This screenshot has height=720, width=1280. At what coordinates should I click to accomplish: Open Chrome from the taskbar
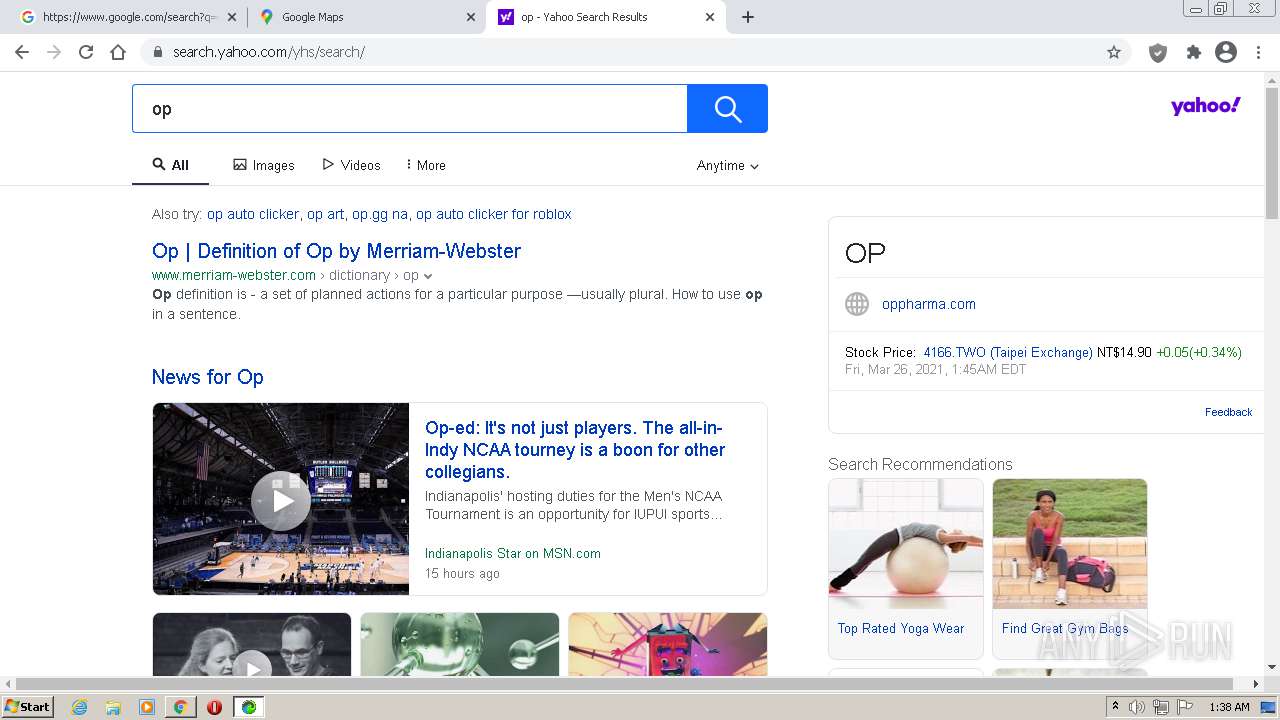click(x=180, y=707)
